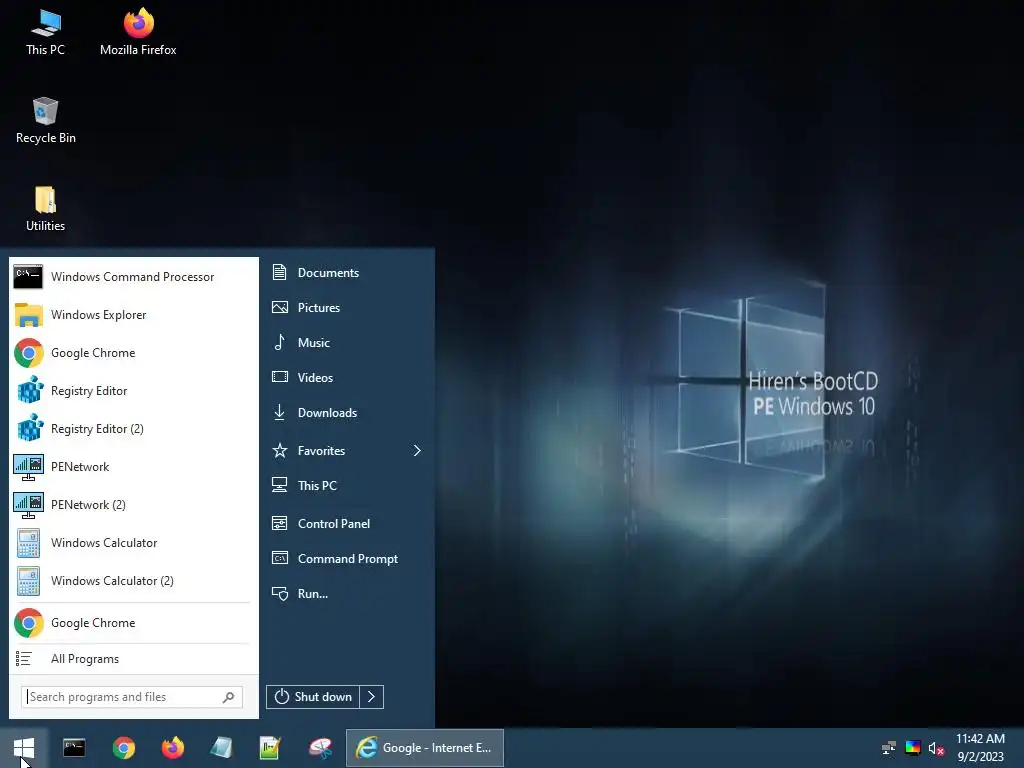This screenshot has height=768, width=1024.
Task: Click the Shut down button
Action: pyautogui.click(x=313, y=697)
